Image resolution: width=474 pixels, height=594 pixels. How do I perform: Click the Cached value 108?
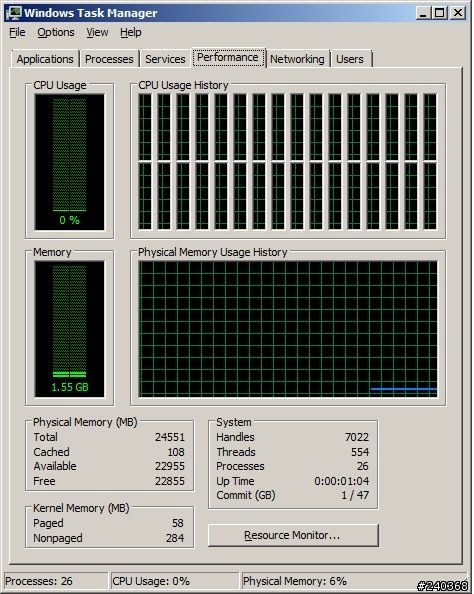(x=176, y=452)
